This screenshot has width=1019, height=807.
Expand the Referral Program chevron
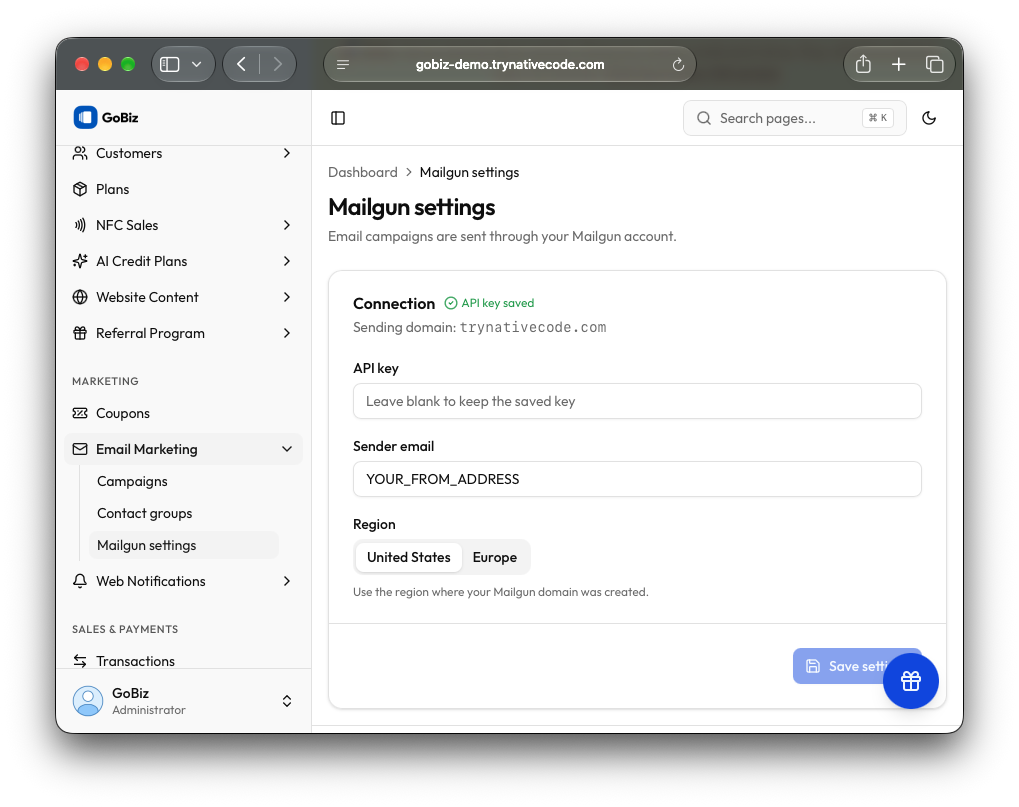pos(287,333)
